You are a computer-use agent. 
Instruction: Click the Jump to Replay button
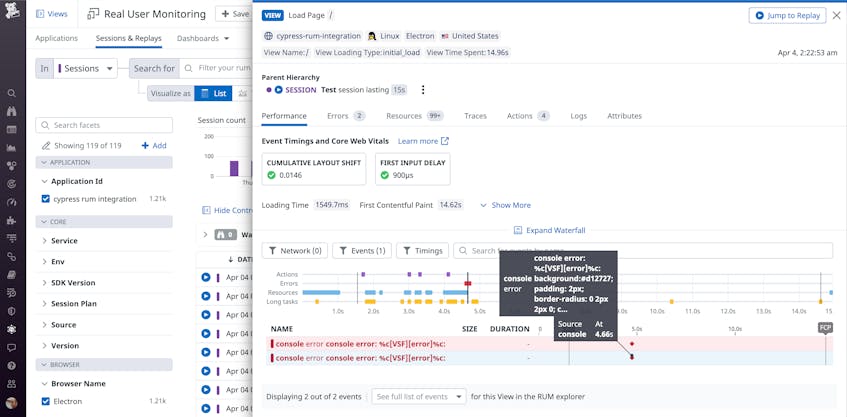pyautogui.click(x=788, y=15)
